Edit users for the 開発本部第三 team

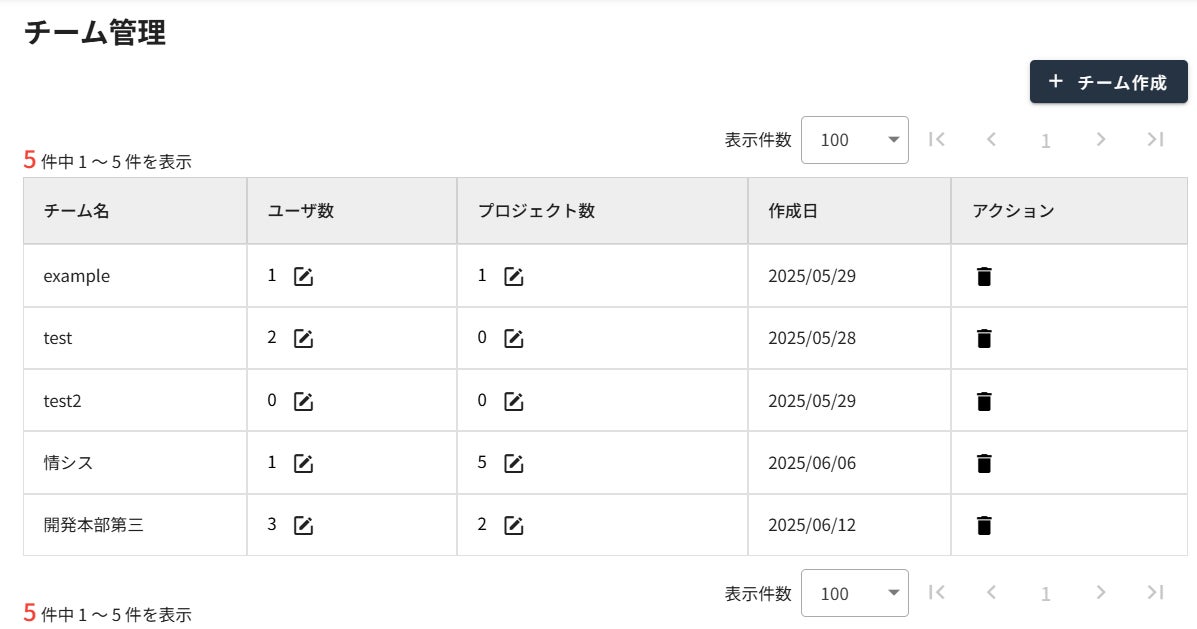point(303,525)
